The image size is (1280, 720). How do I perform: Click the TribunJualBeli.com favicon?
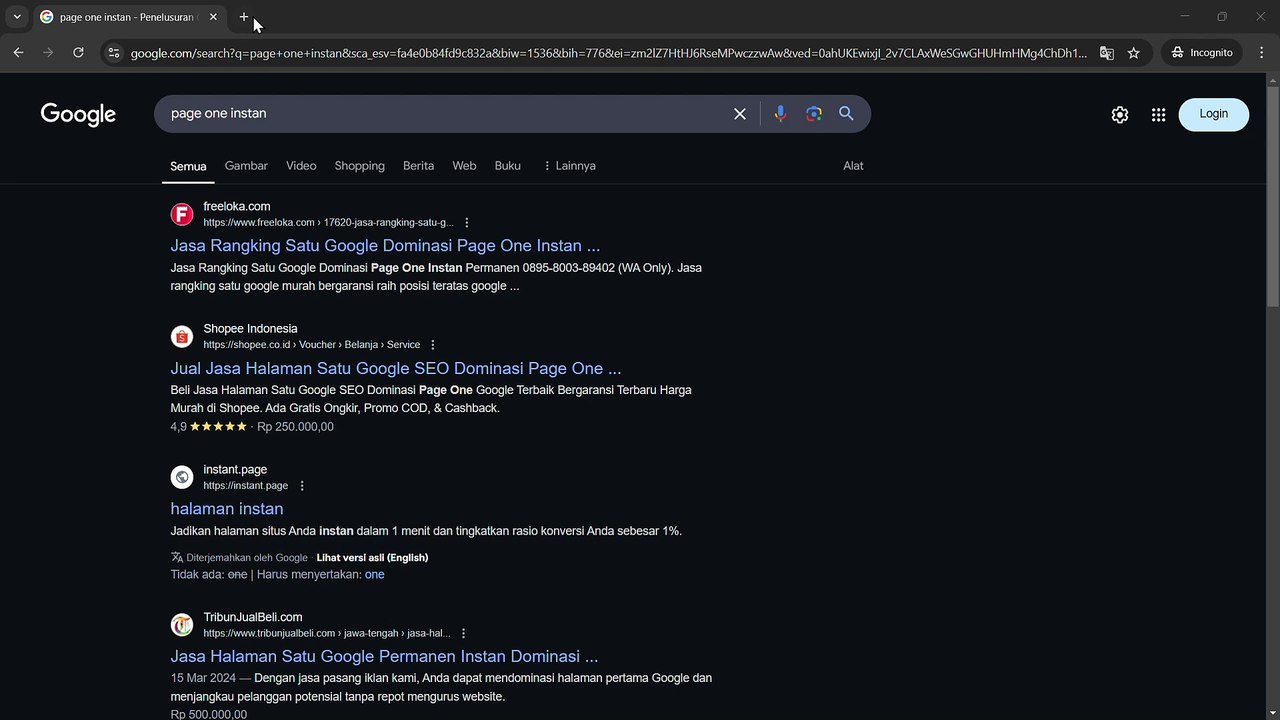(x=182, y=625)
